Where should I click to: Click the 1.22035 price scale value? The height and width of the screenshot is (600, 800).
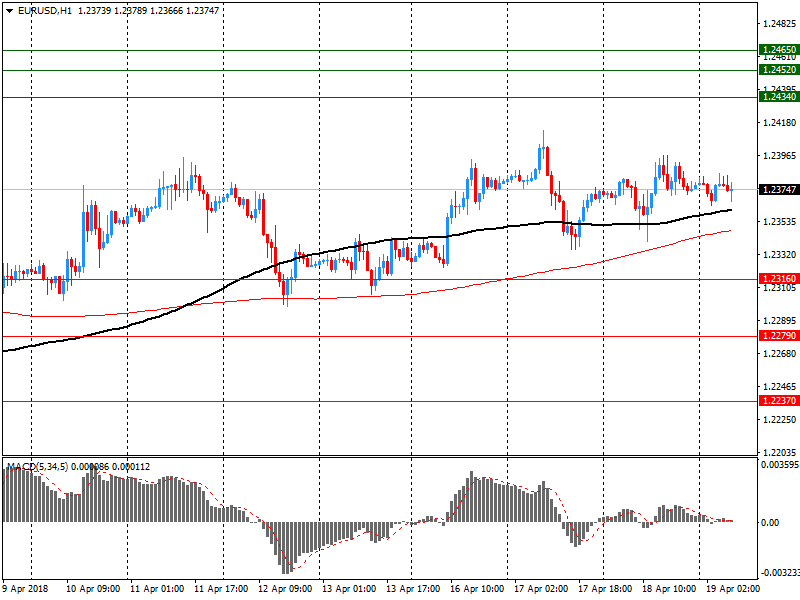(x=779, y=453)
